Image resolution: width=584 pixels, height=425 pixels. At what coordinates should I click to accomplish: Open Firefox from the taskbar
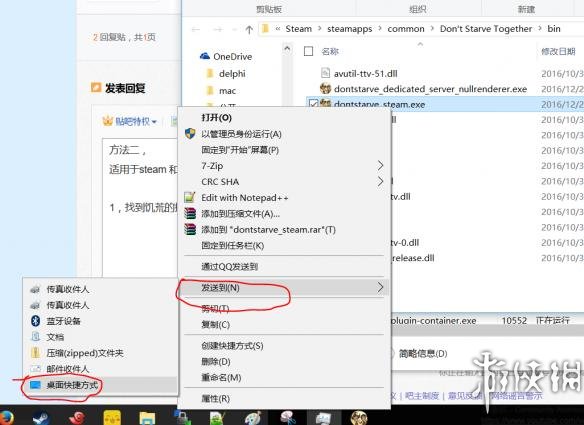[6, 418]
